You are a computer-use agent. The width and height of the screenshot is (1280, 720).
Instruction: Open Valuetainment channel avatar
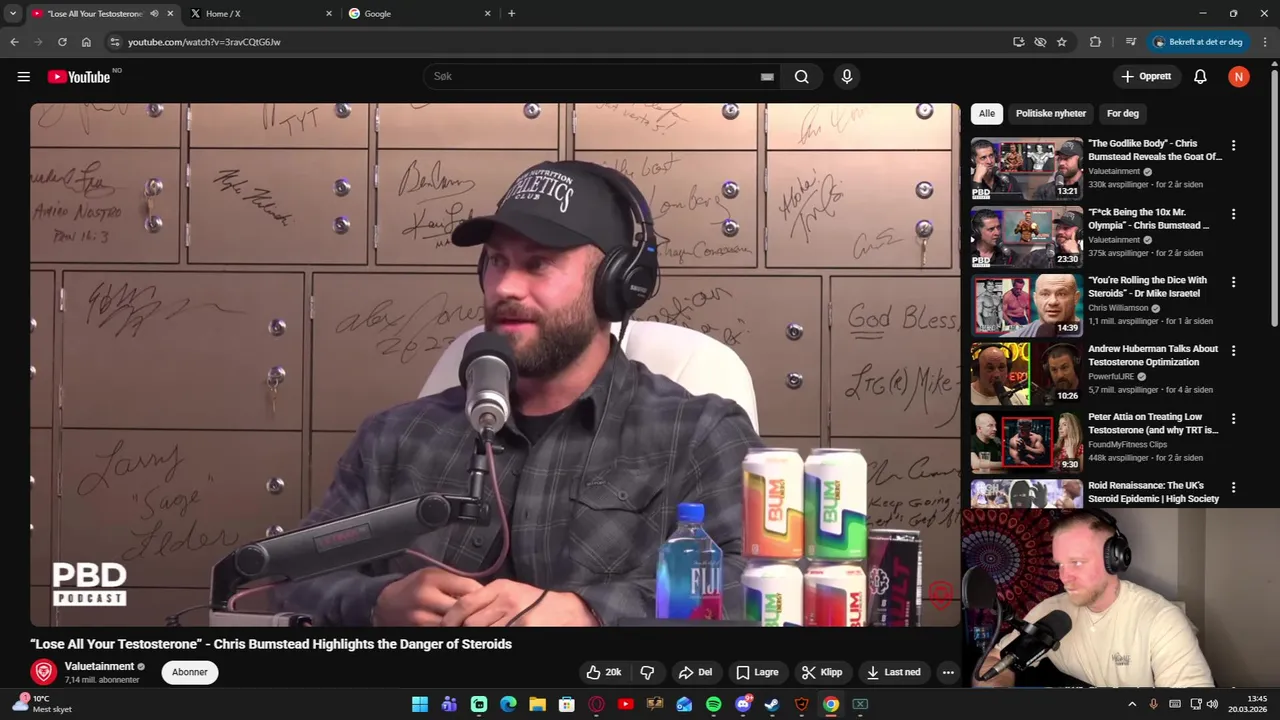pos(43,672)
